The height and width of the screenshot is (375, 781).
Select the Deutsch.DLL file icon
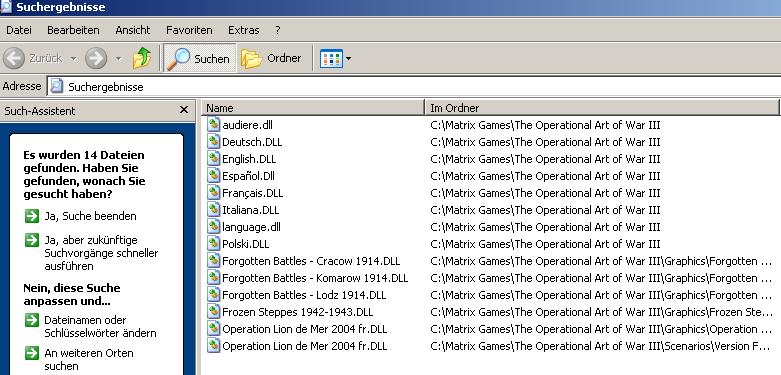(214, 141)
